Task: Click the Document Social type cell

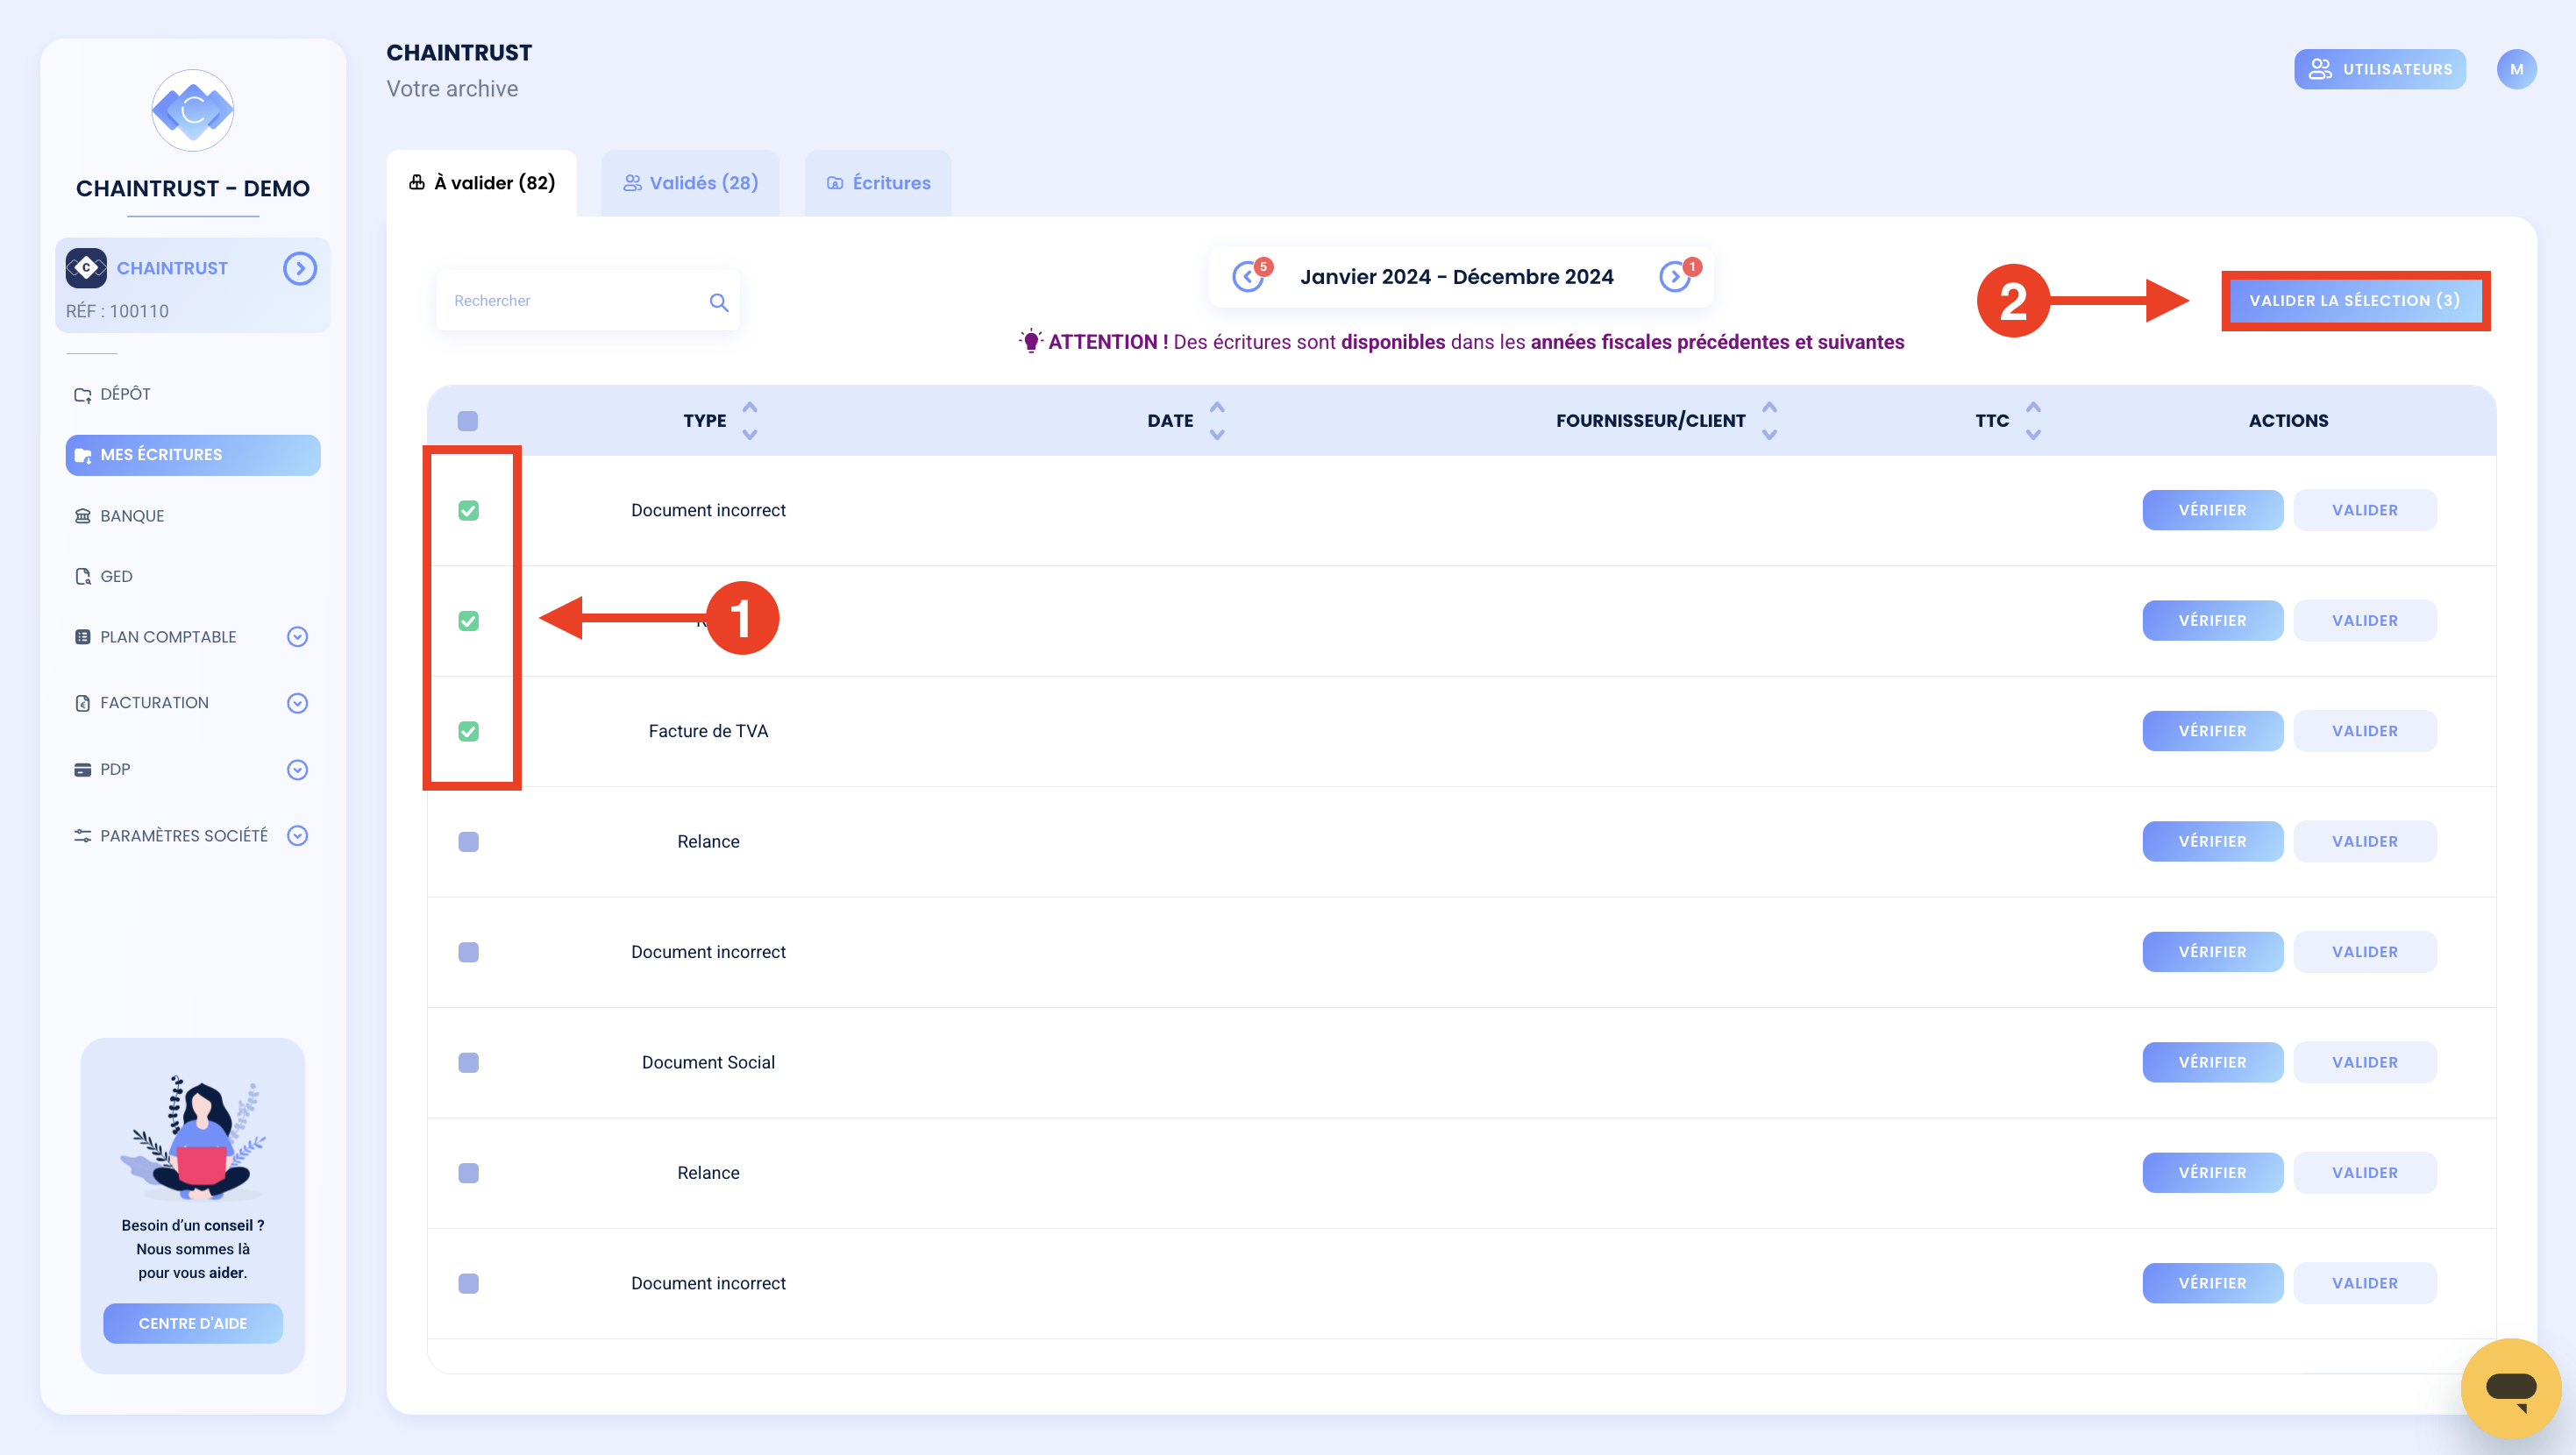Action: [x=708, y=1063]
